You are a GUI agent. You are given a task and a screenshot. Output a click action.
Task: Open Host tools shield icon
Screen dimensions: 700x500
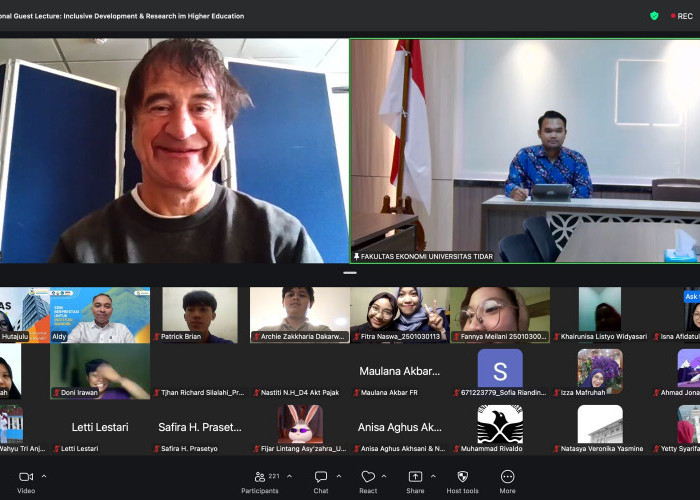pyautogui.click(x=462, y=477)
